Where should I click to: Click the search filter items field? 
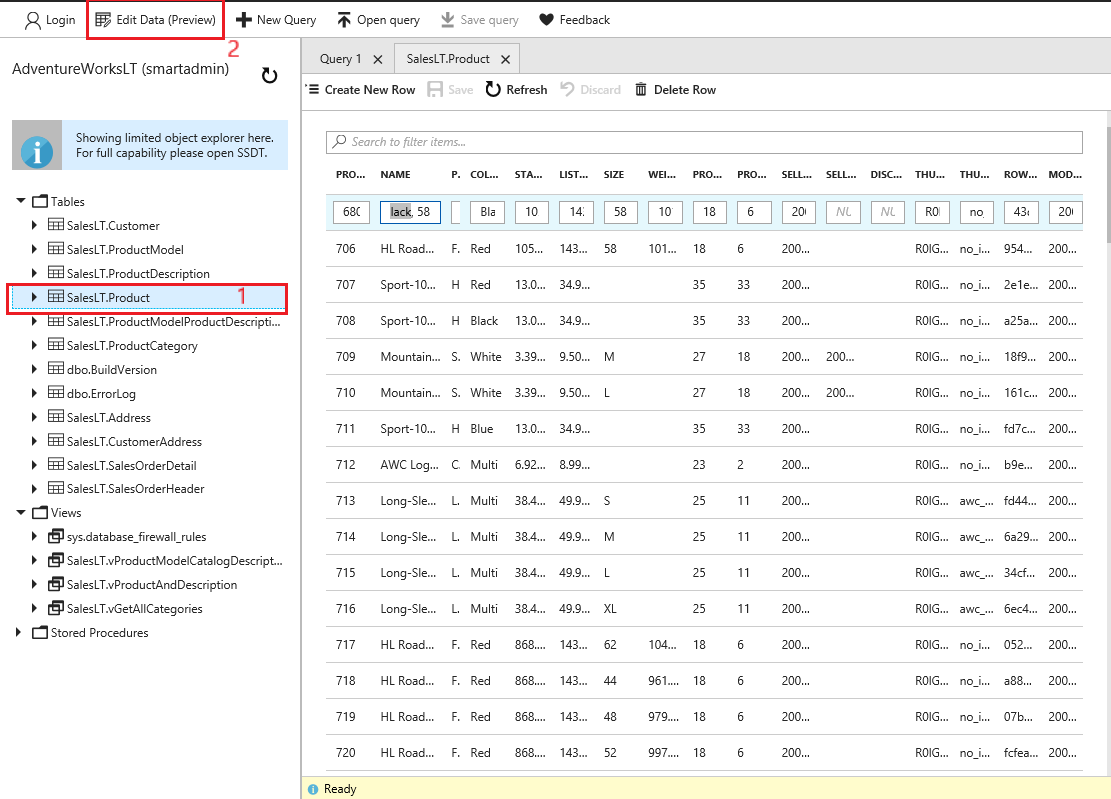(x=704, y=142)
